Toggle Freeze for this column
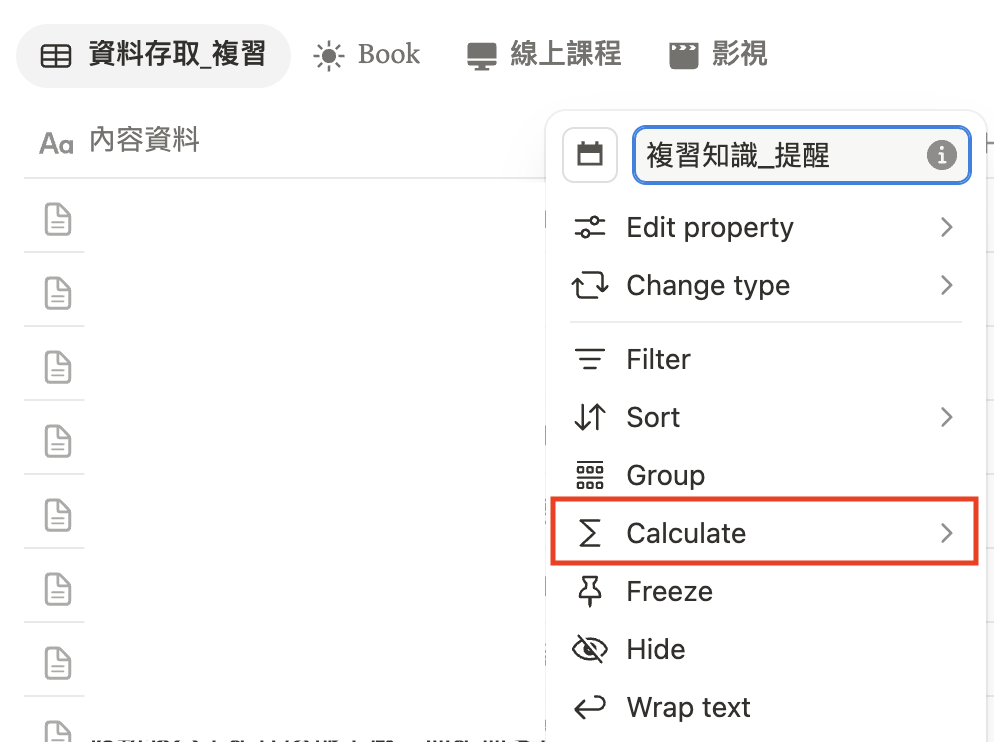 point(669,592)
